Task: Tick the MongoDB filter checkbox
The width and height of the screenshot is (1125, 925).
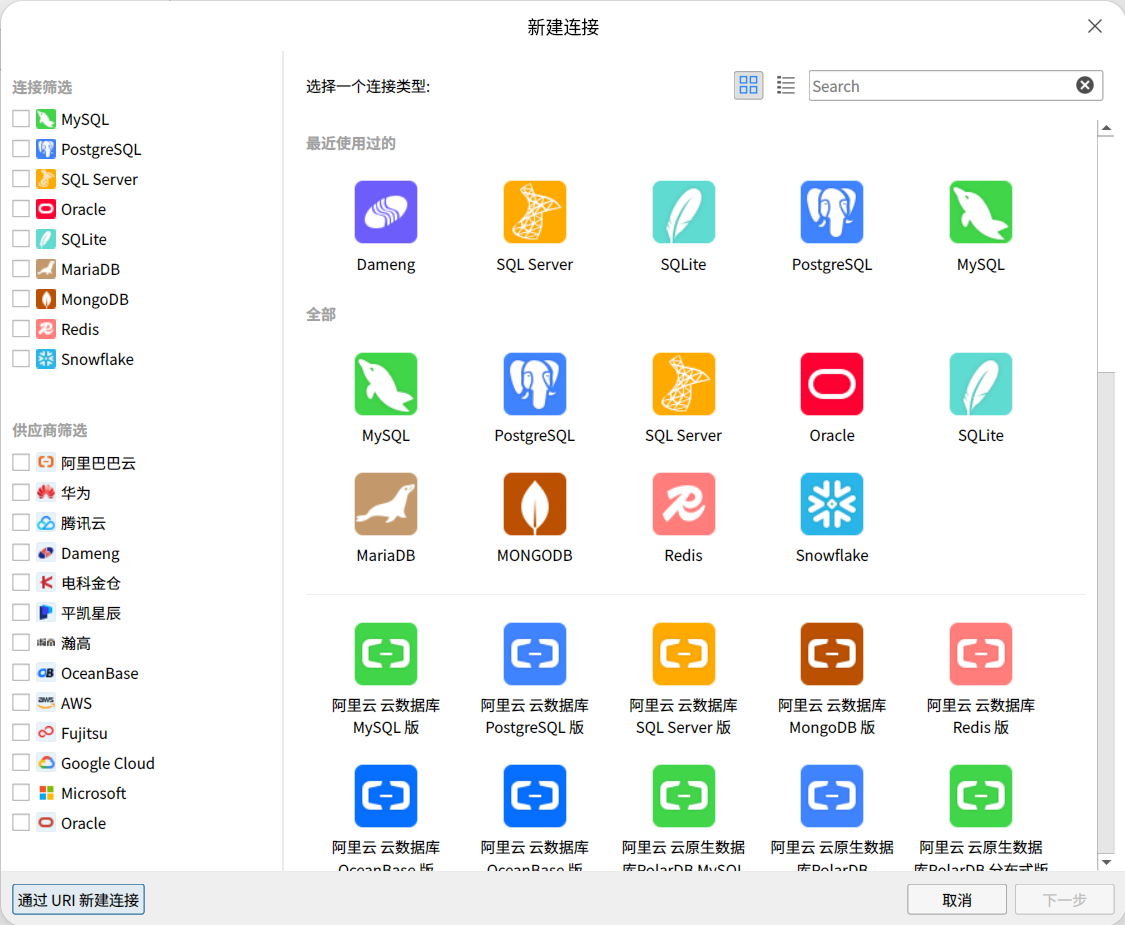Action: click(x=21, y=299)
